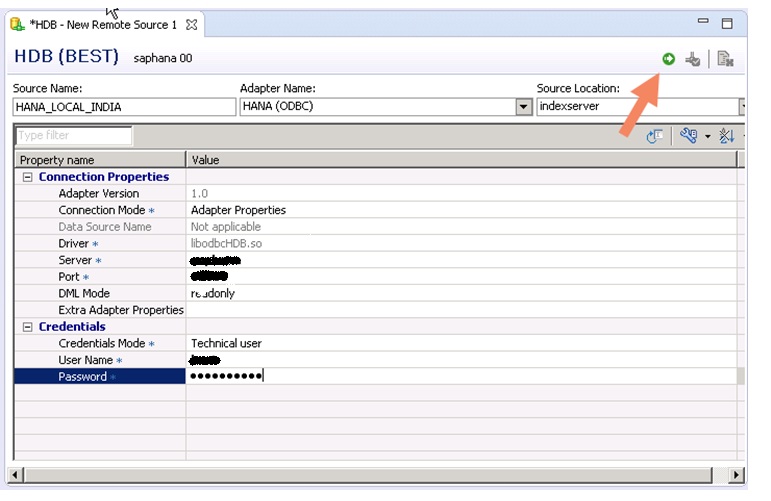Collapse the Credentials section
Viewport: 771px width, 501px height.
point(28,327)
